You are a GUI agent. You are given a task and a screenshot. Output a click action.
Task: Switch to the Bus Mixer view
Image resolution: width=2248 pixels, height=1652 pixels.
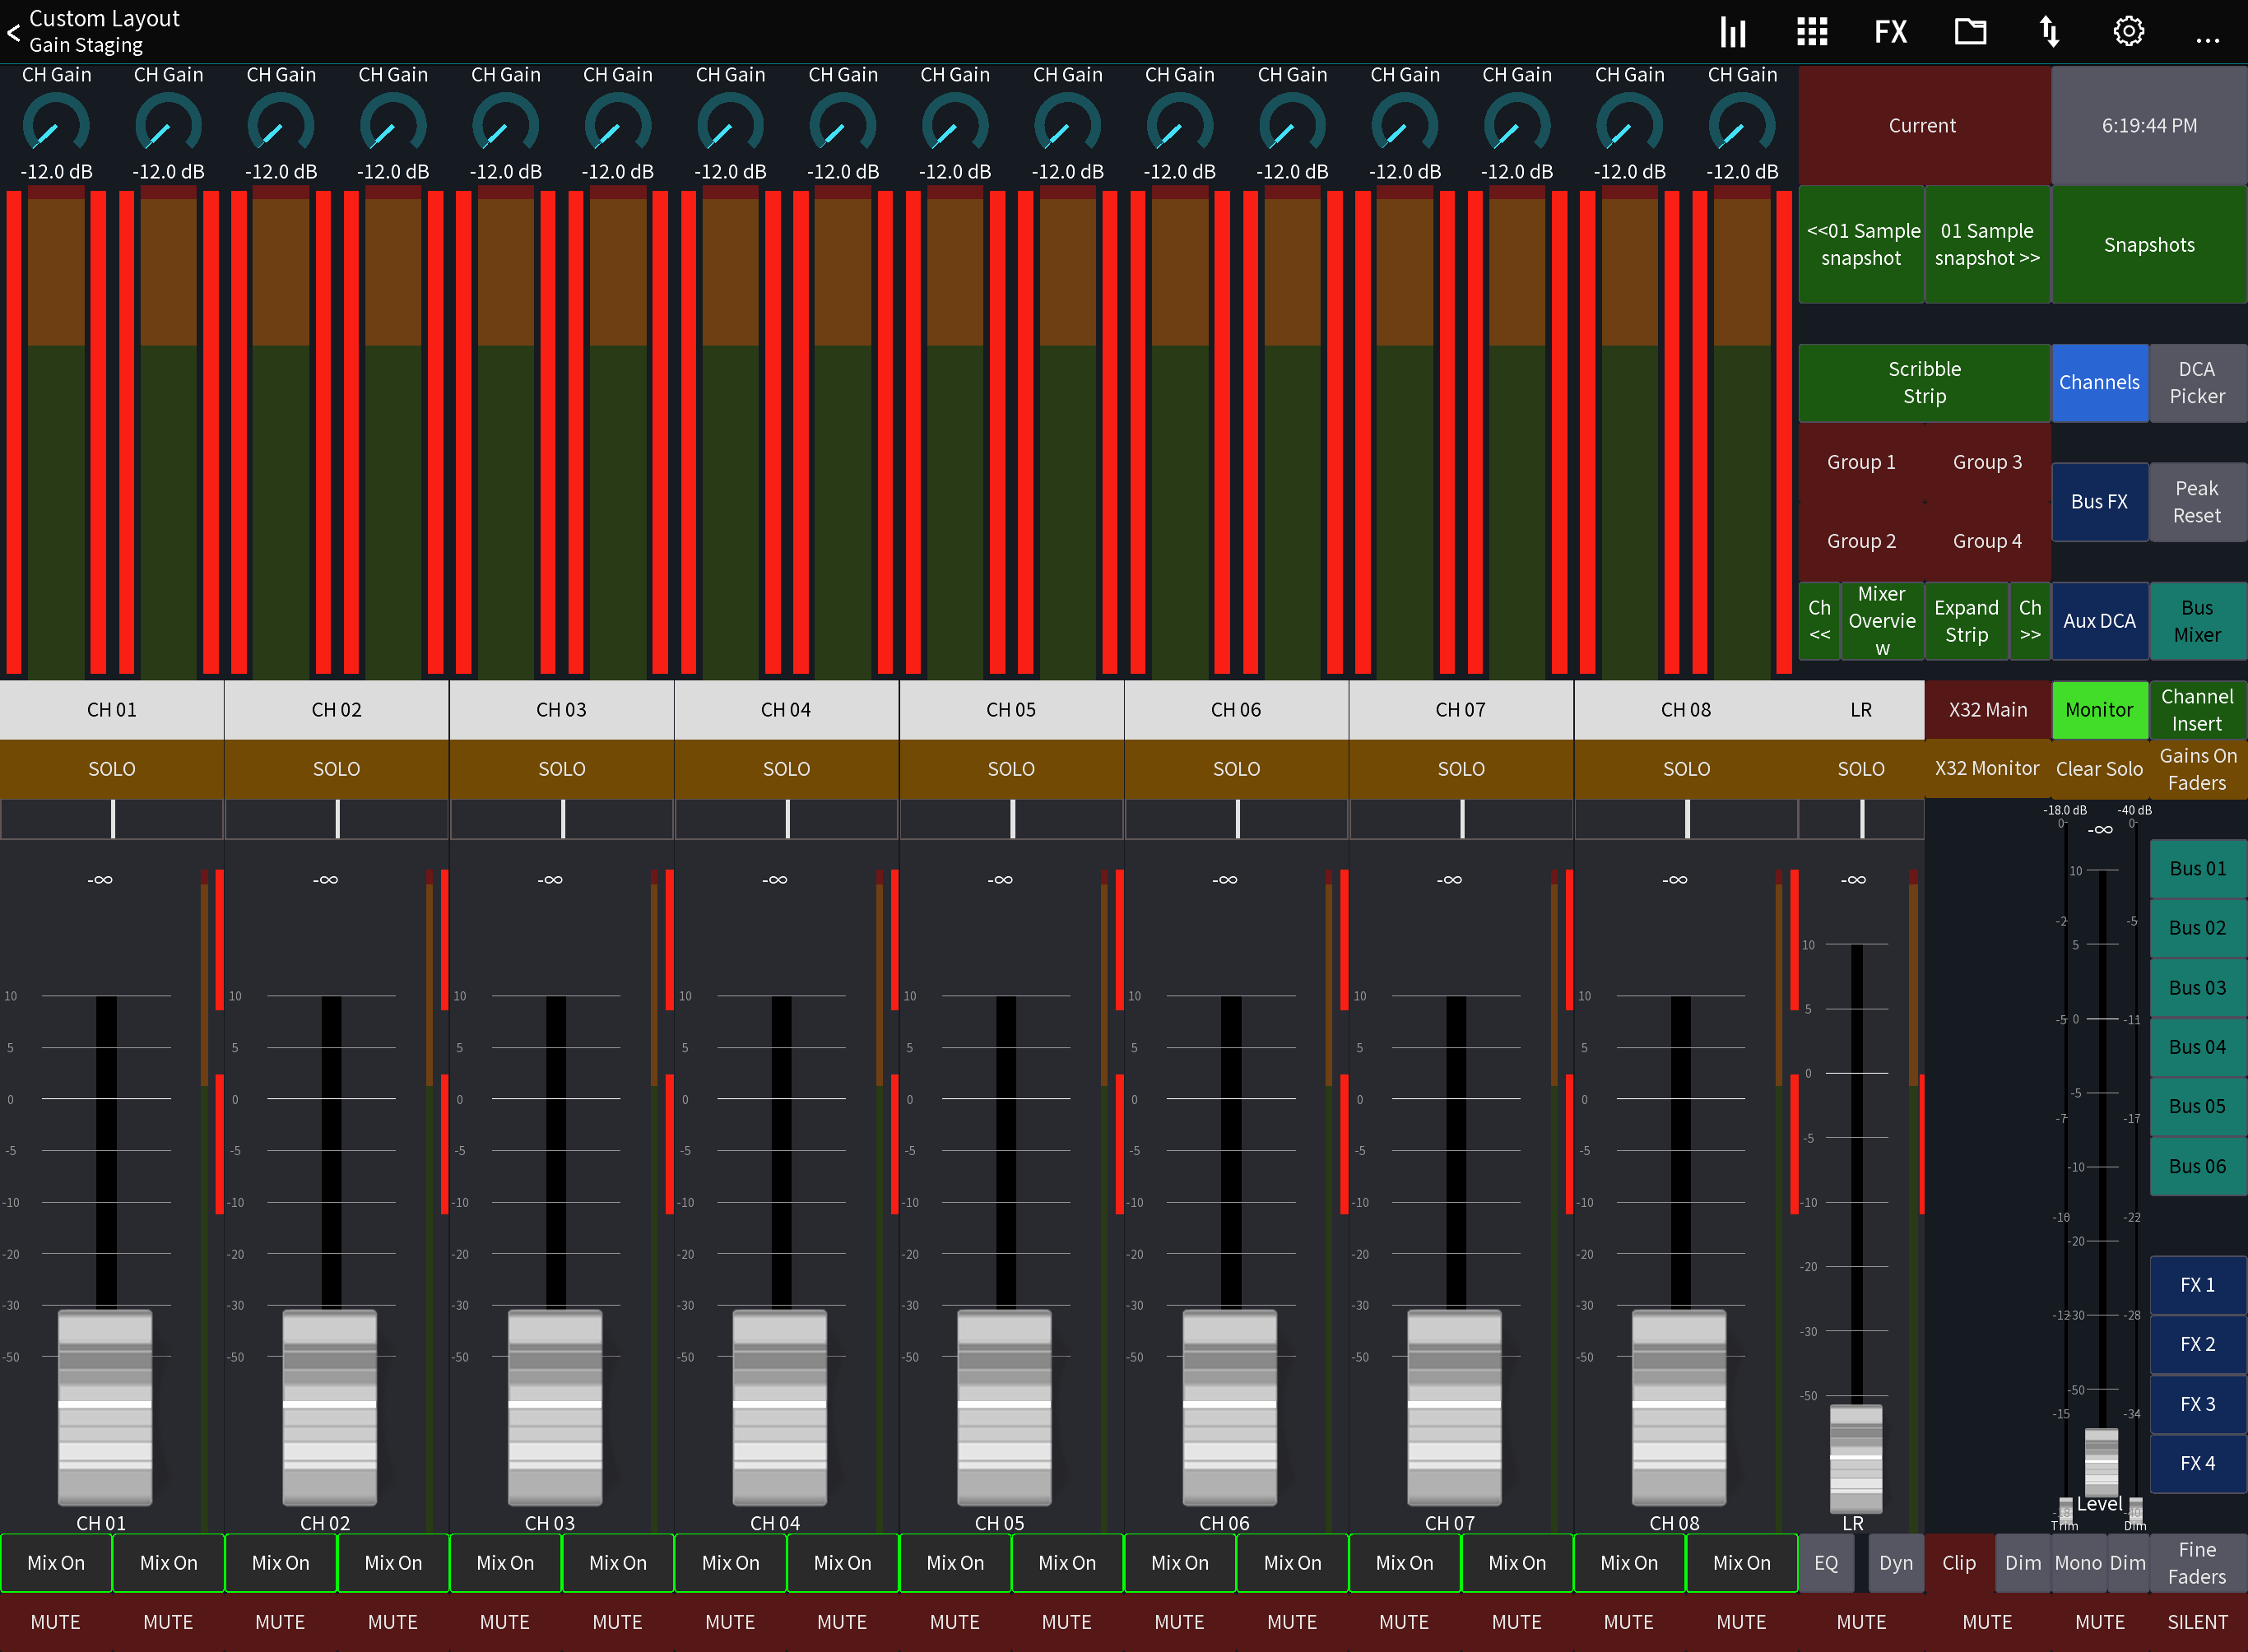[2197, 620]
